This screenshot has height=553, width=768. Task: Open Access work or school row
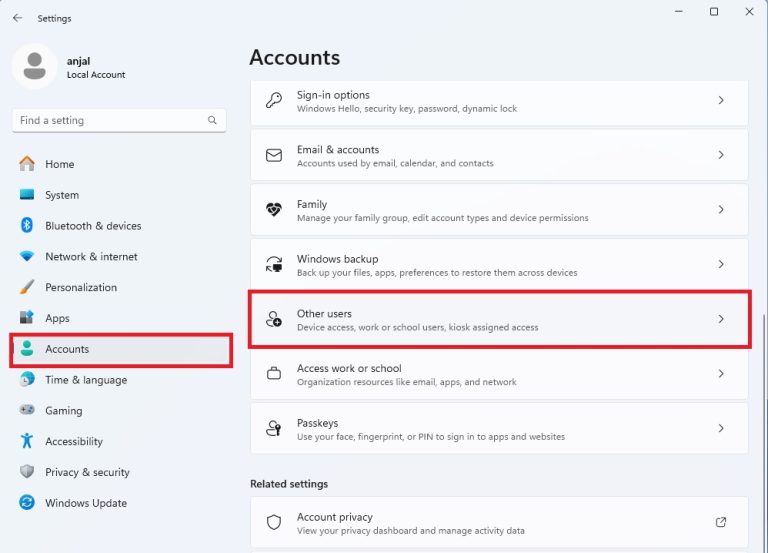498,374
